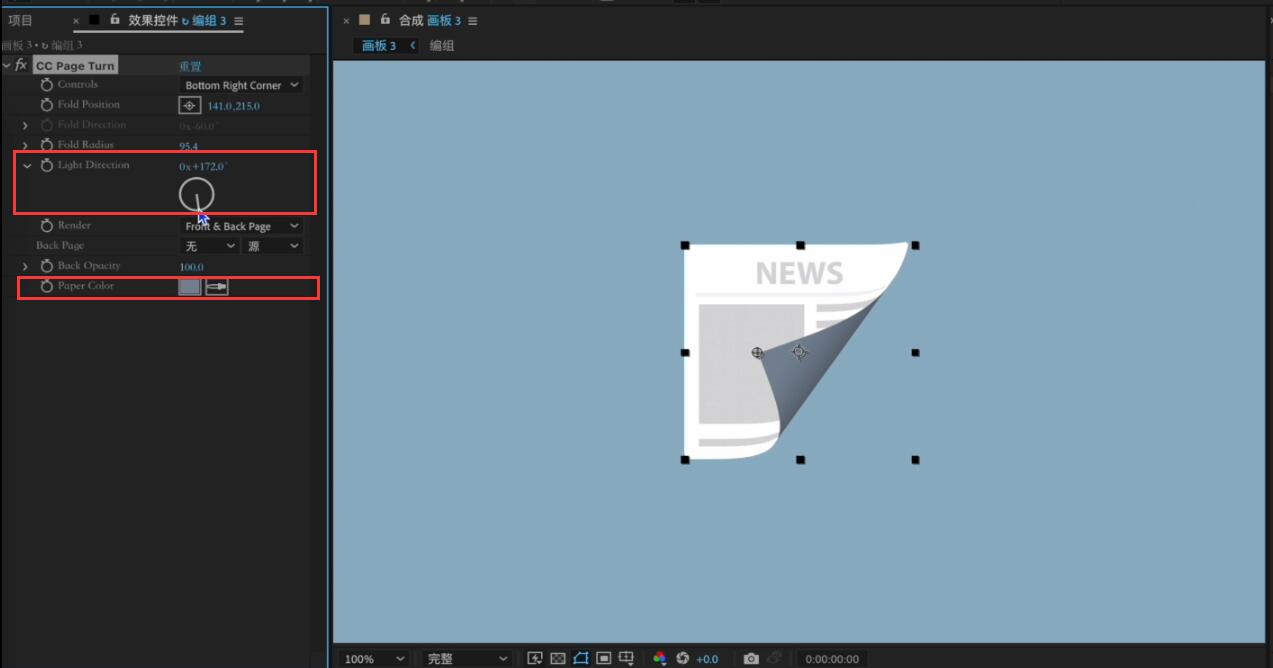Image resolution: width=1273 pixels, height=668 pixels.
Task: Click the exposure value +0.0
Action: [707, 659]
